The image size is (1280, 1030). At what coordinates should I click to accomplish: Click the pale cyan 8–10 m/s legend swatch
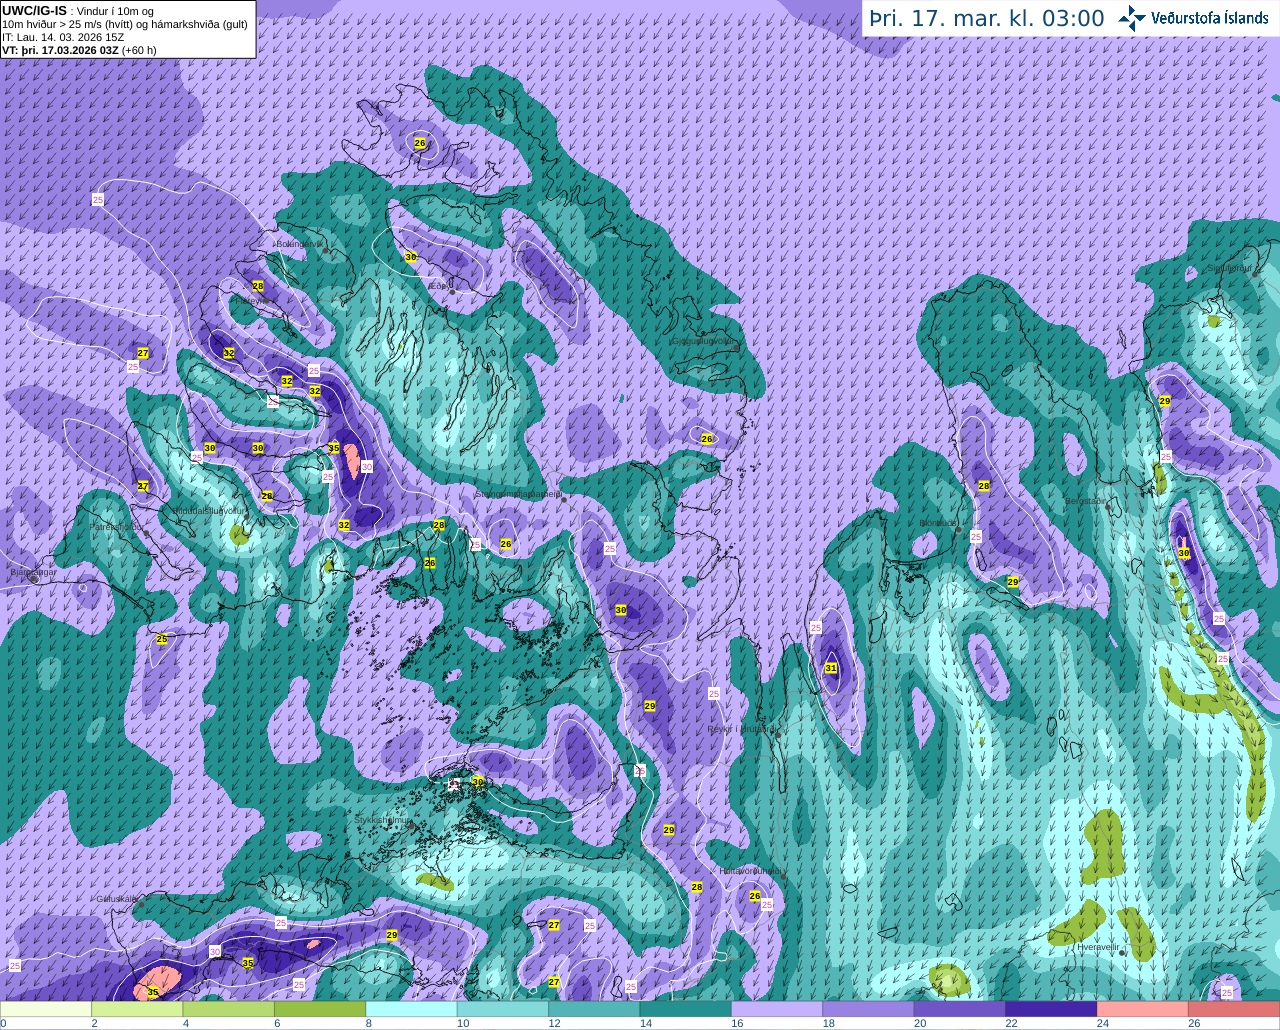[412, 1009]
